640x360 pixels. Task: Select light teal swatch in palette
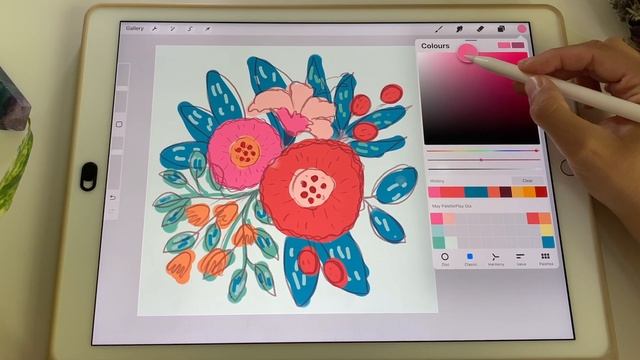click(x=438, y=231)
